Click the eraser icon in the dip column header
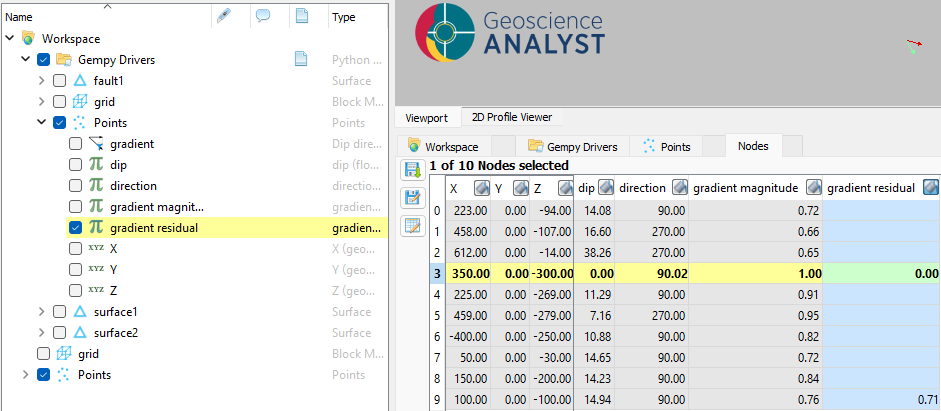The image size is (941, 411). pyautogui.click(x=606, y=188)
